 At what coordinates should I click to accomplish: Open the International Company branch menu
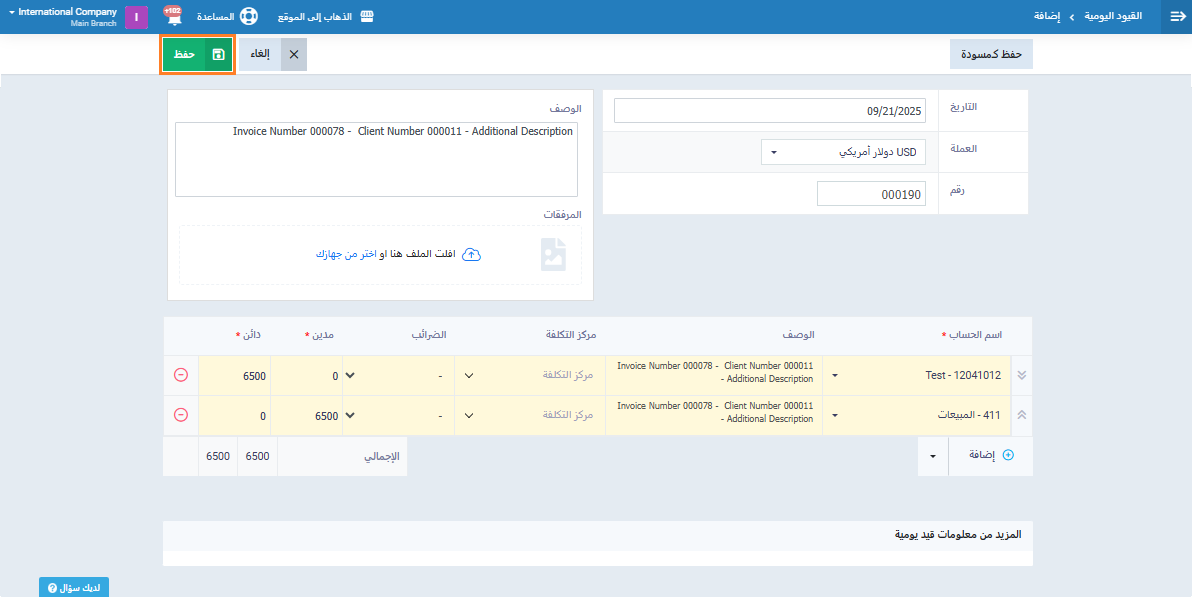click(62, 17)
